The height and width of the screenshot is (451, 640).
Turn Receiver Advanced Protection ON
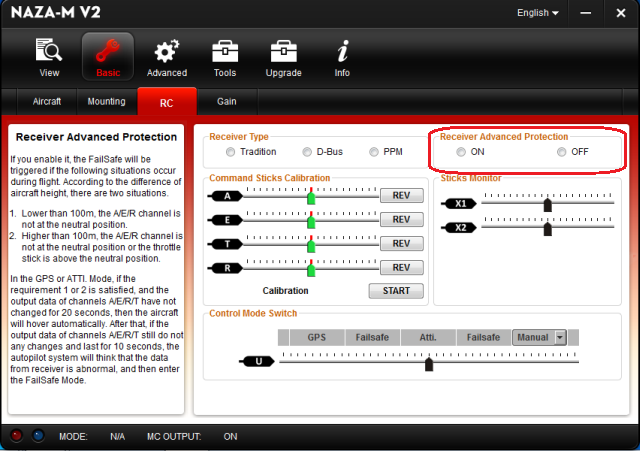tap(461, 152)
